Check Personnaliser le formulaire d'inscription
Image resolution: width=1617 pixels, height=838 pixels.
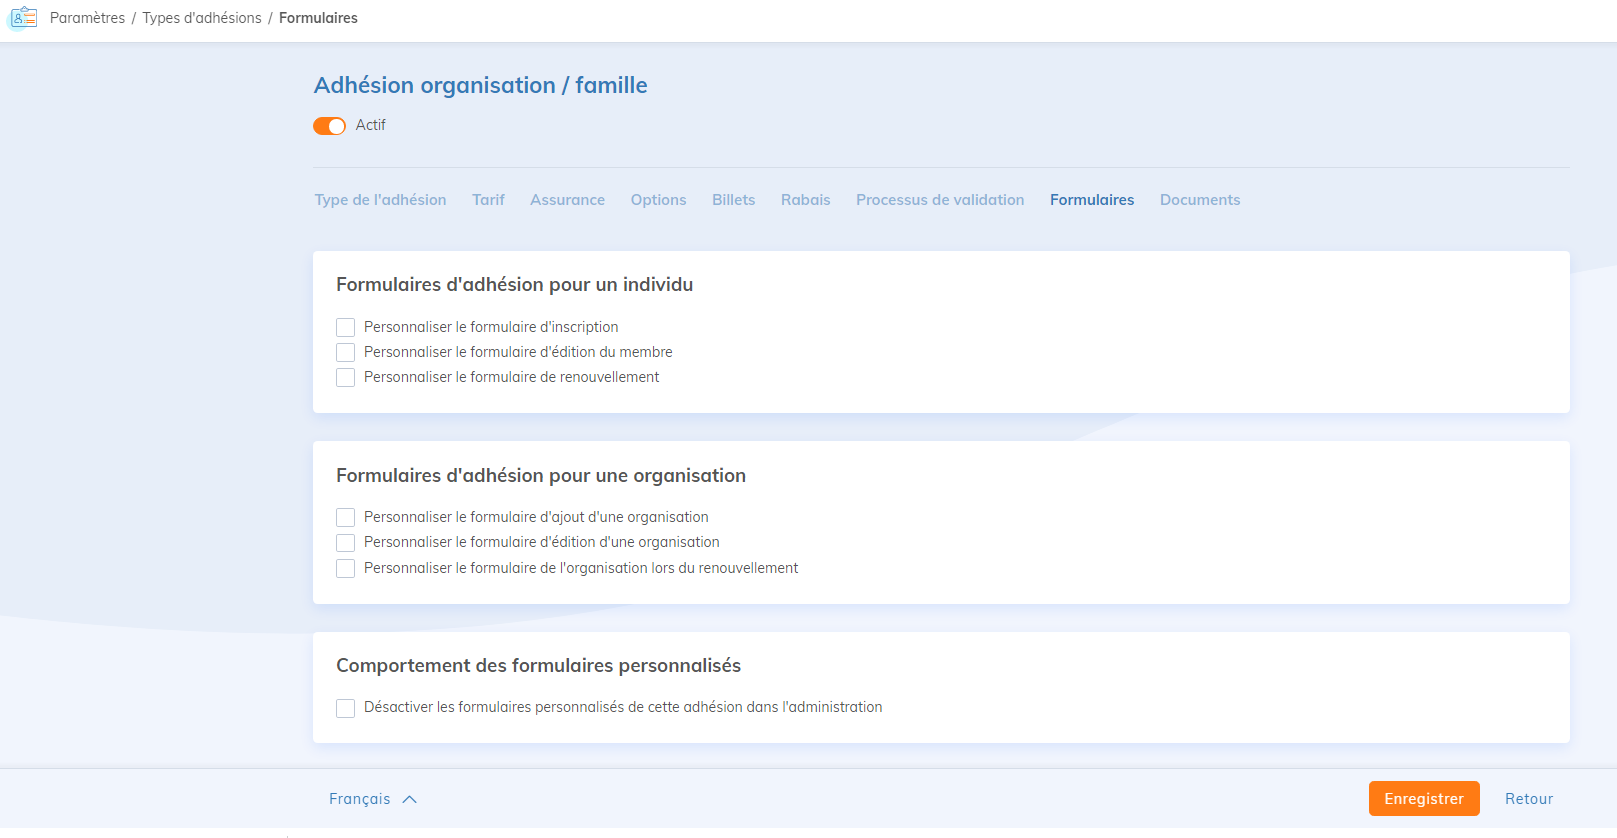click(346, 327)
